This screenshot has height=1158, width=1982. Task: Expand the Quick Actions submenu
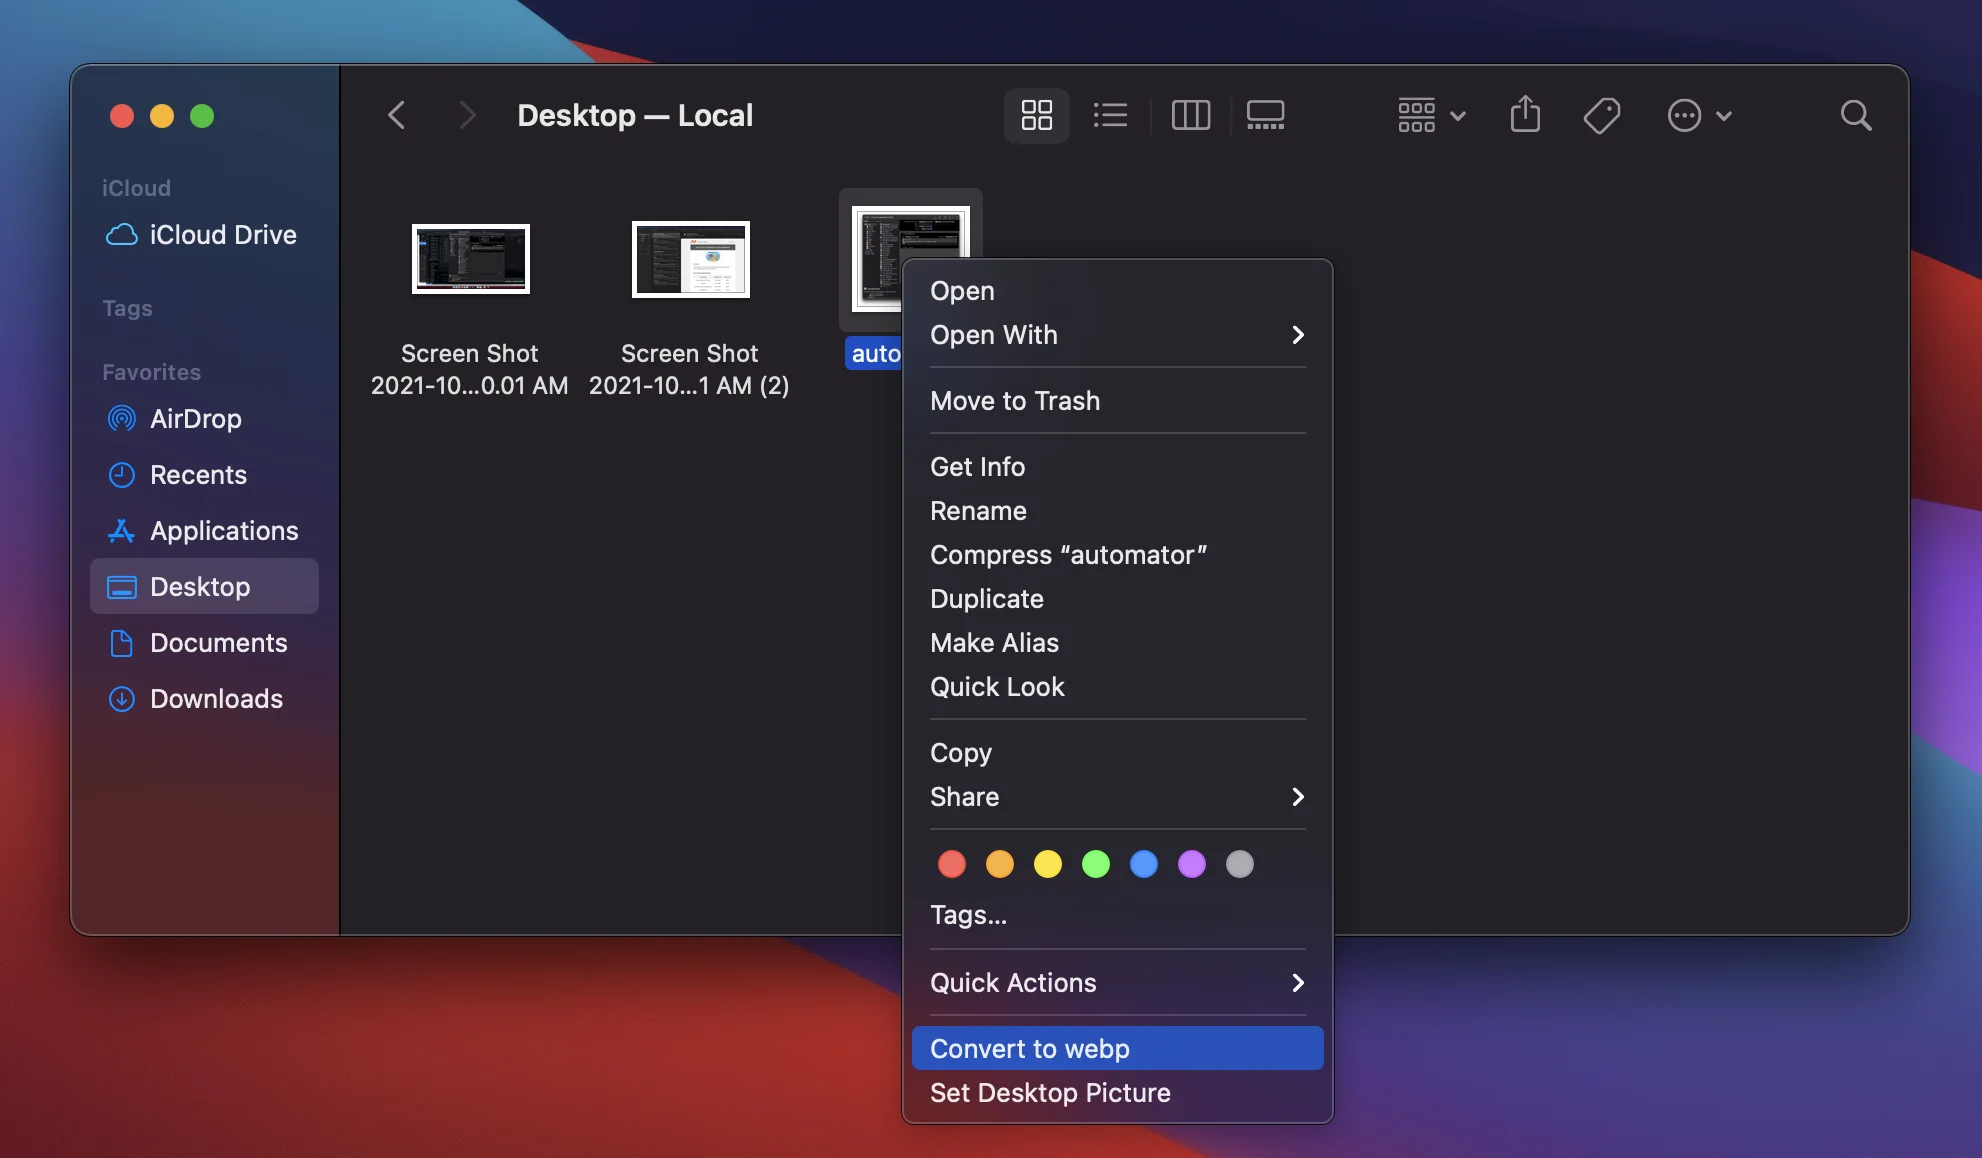coord(1116,983)
